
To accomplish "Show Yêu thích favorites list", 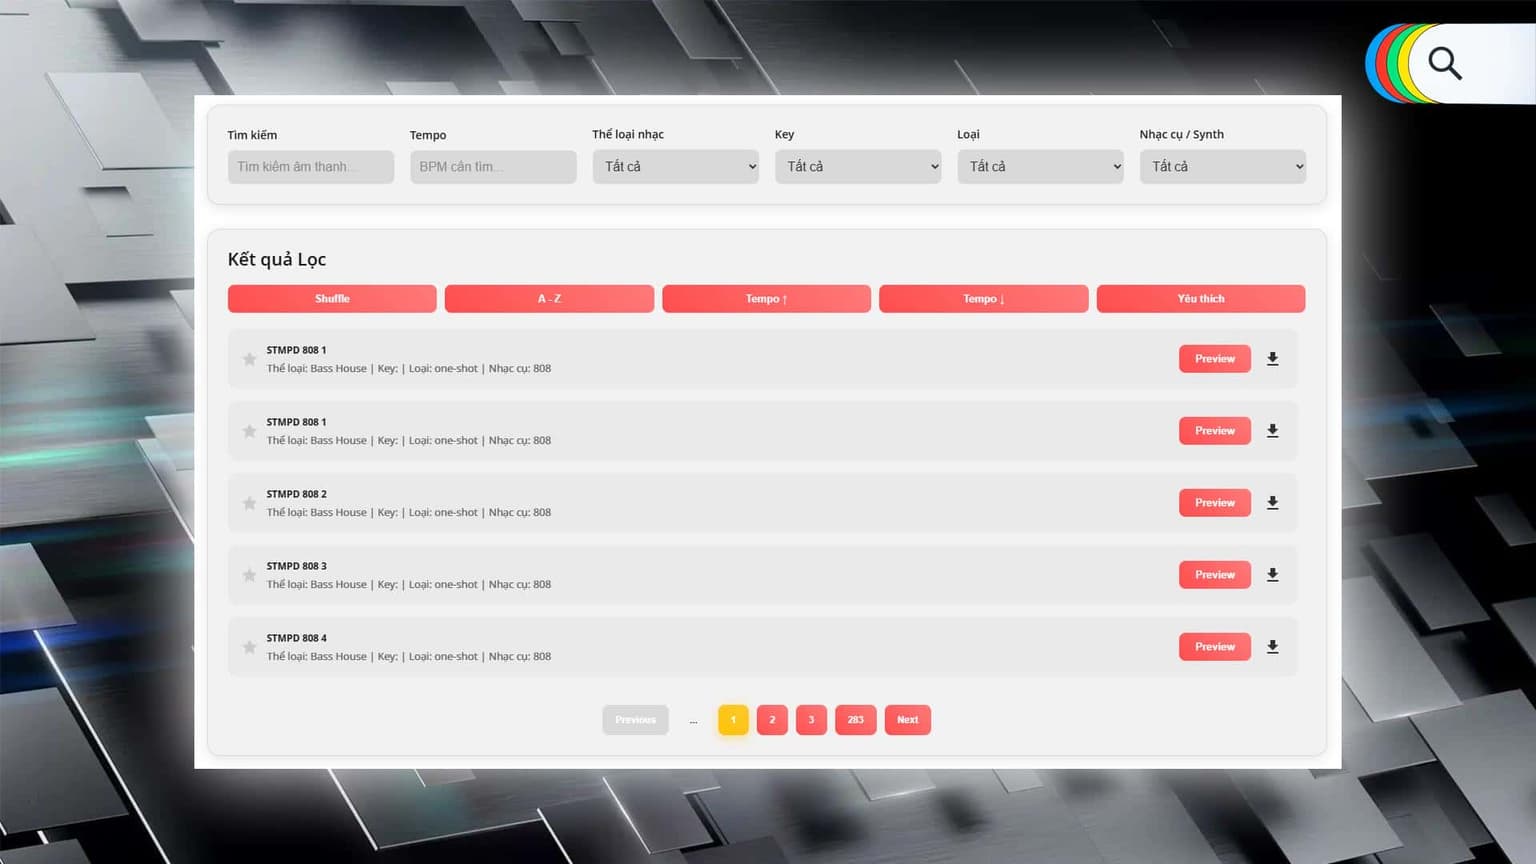I will (1201, 299).
